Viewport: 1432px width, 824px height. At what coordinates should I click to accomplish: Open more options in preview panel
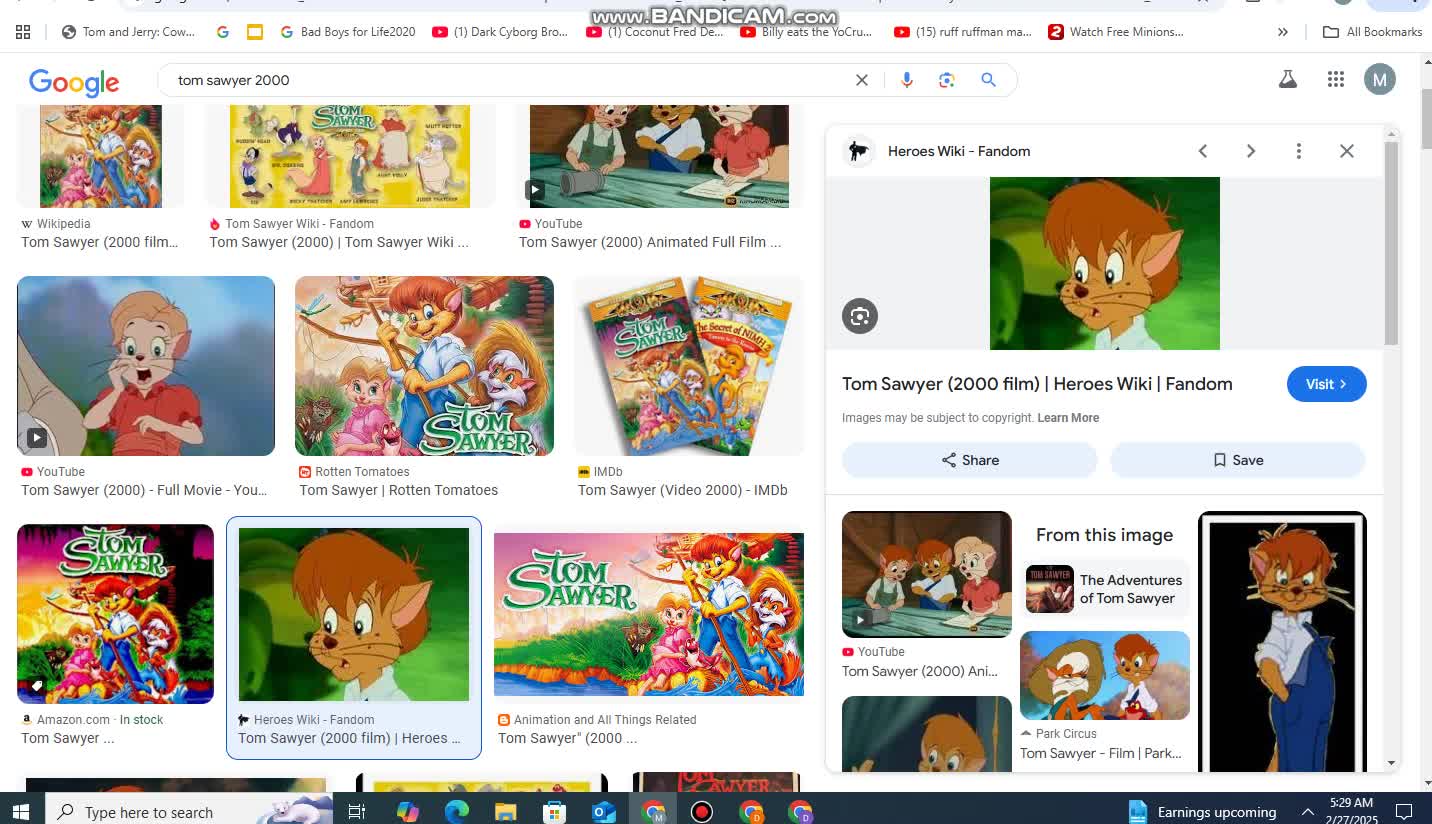pyautogui.click(x=1299, y=151)
